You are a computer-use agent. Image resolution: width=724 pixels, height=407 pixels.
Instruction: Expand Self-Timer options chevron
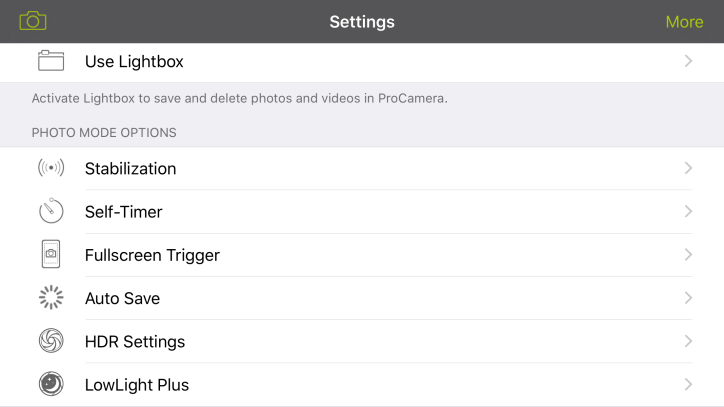[x=688, y=211]
